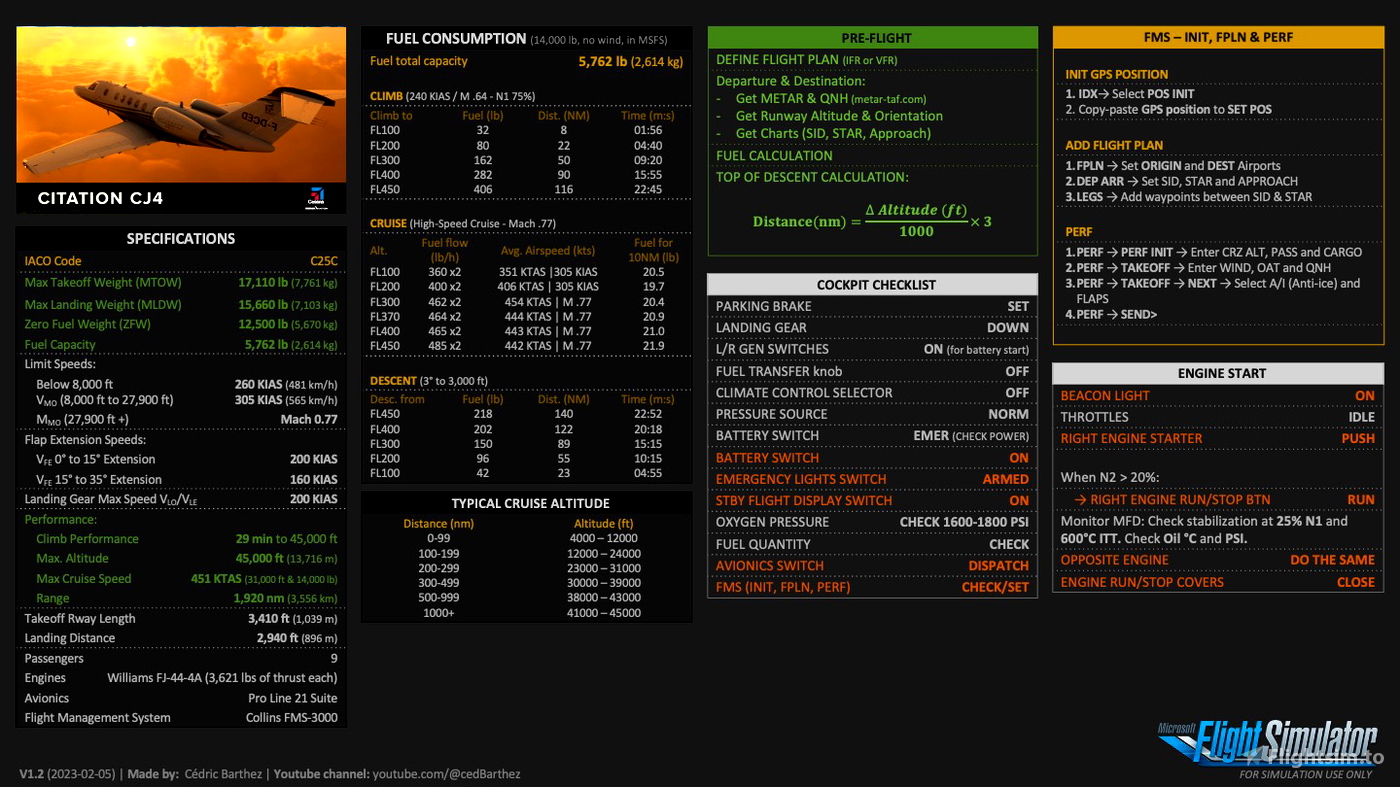Select the PRE-FLIGHT green header
Viewport: 1400px width, 787px height.
point(875,38)
